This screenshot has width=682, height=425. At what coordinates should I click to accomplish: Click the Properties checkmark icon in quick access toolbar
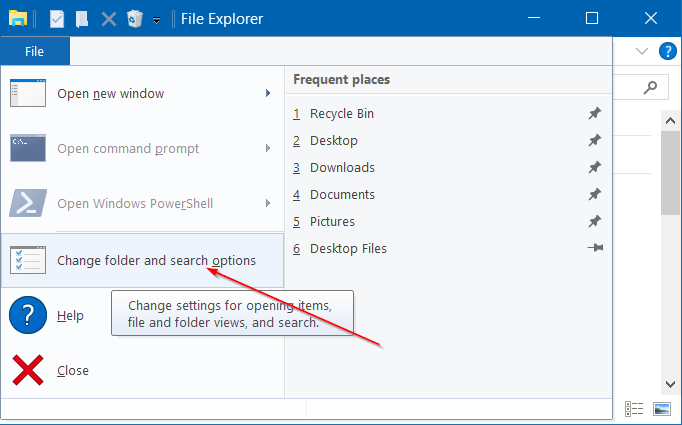(x=57, y=19)
